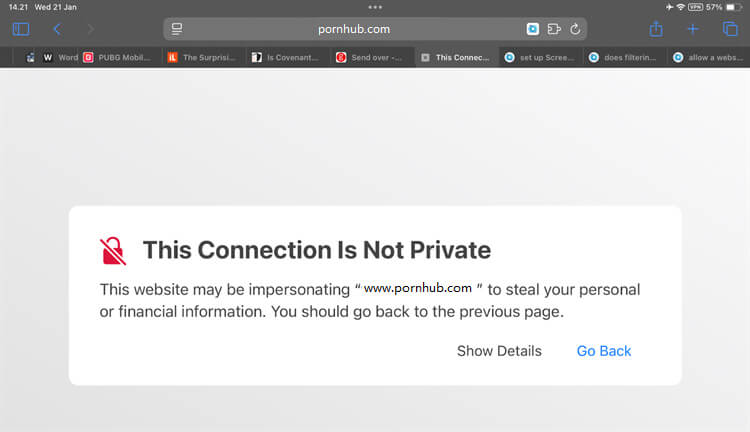Image resolution: width=750 pixels, height=432 pixels.
Task: Show the tab overview grid
Action: point(729,29)
